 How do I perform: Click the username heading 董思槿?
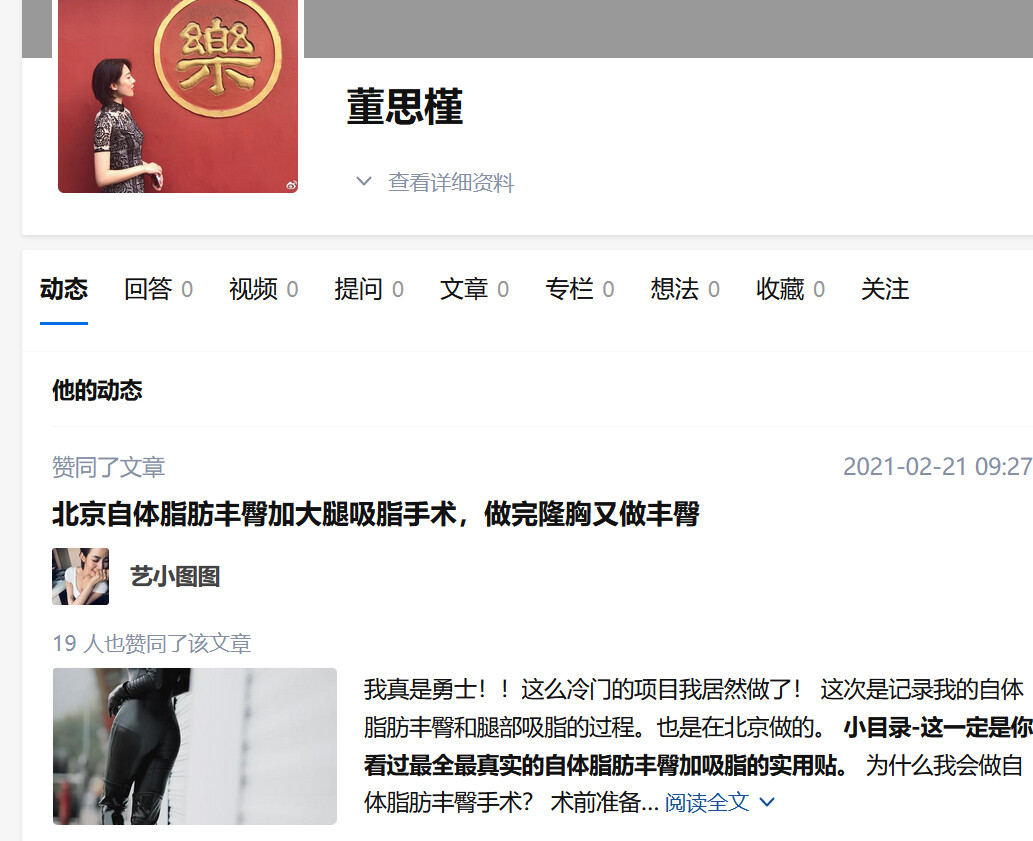(x=405, y=107)
